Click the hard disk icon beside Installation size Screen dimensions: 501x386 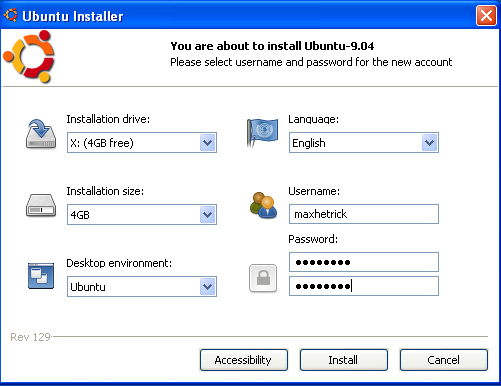[41, 205]
